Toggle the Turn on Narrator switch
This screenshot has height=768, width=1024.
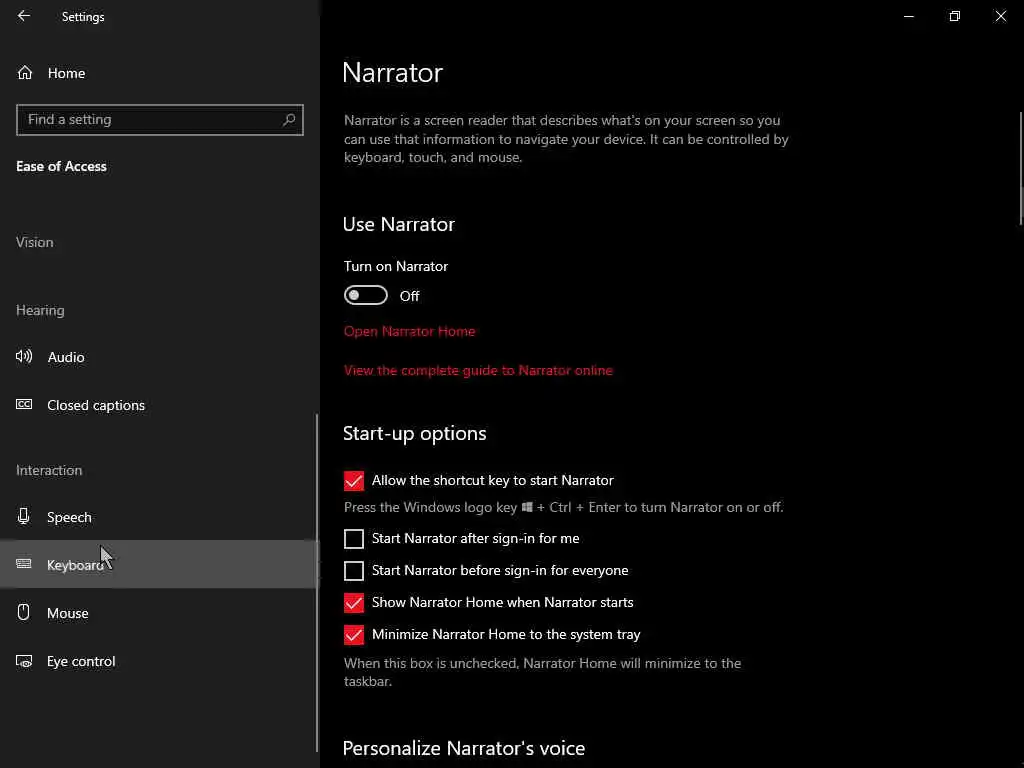pos(366,295)
